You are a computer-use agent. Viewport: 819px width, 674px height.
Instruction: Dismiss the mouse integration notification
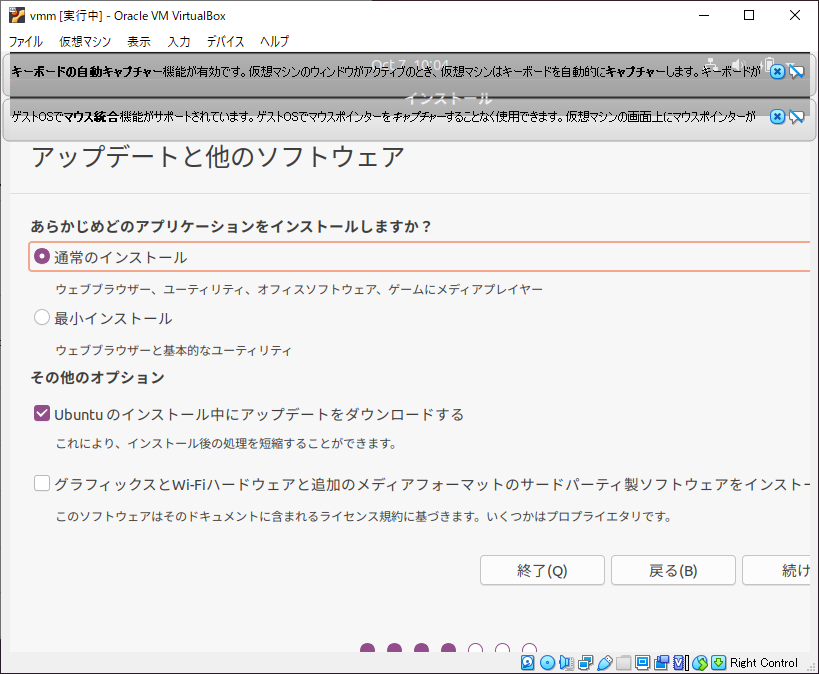(x=777, y=117)
